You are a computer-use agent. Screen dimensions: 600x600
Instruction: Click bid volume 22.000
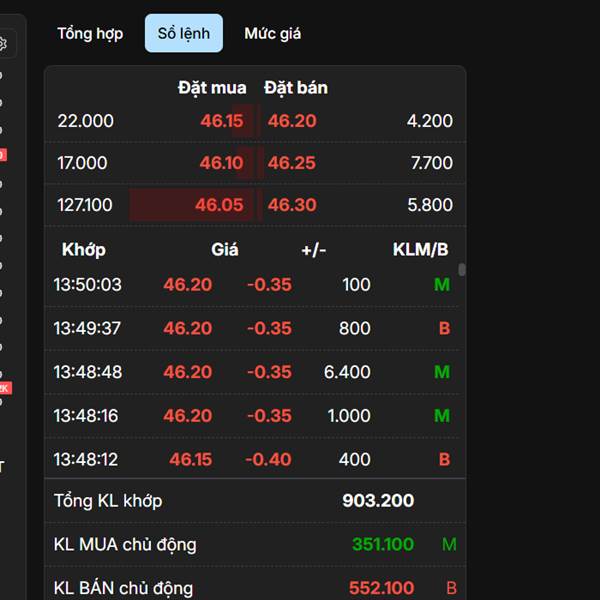click(85, 121)
